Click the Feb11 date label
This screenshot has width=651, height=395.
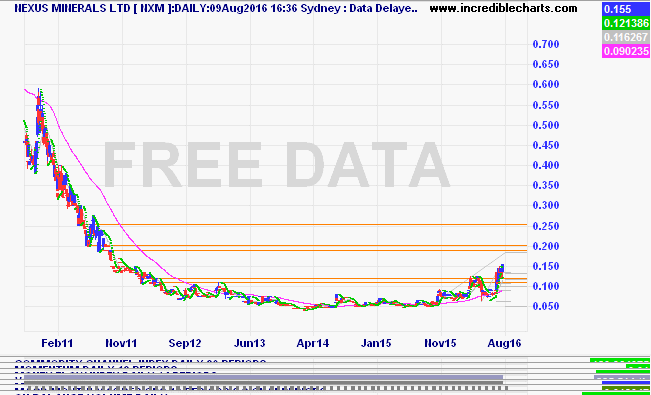pyautogui.click(x=59, y=343)
